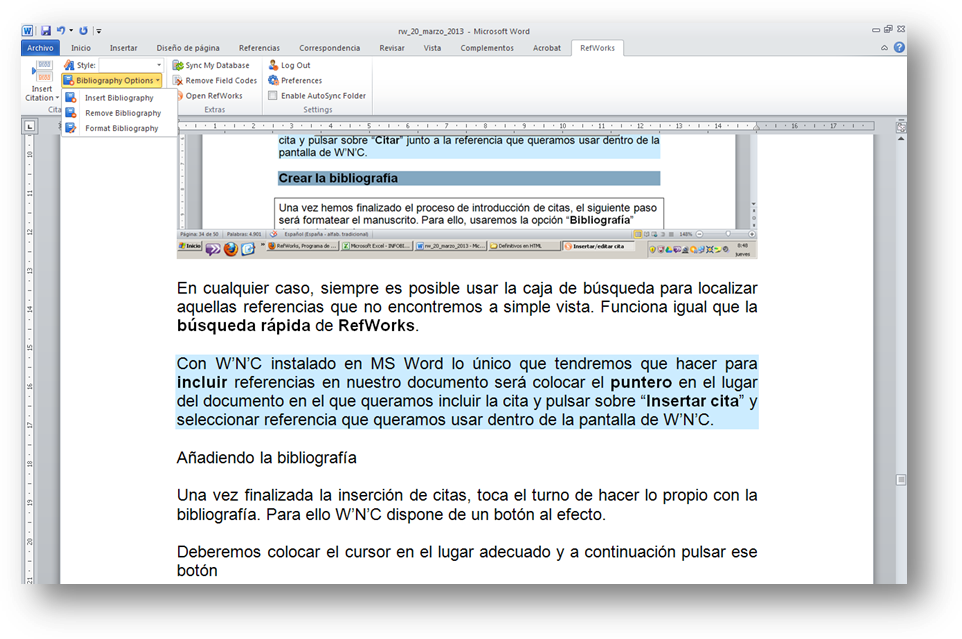This screenshot has height=639, width=962.
Task: Click Remove Field Codes
Action: pyautogui.click(x=215, y=80)
